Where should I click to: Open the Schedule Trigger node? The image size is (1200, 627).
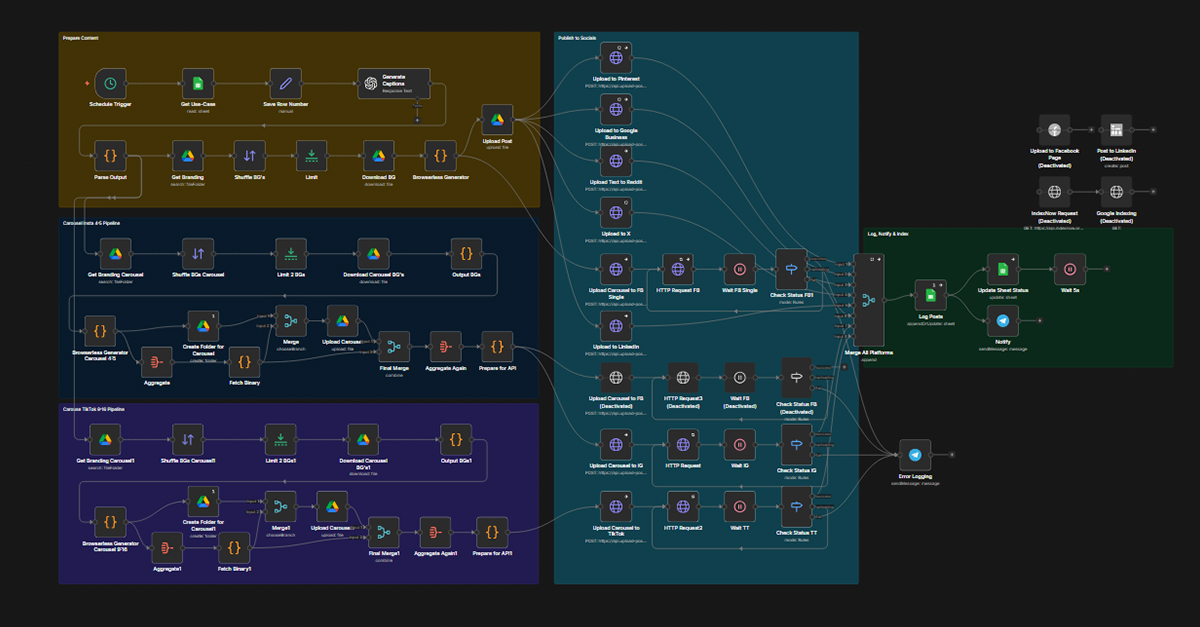[110, 83]
